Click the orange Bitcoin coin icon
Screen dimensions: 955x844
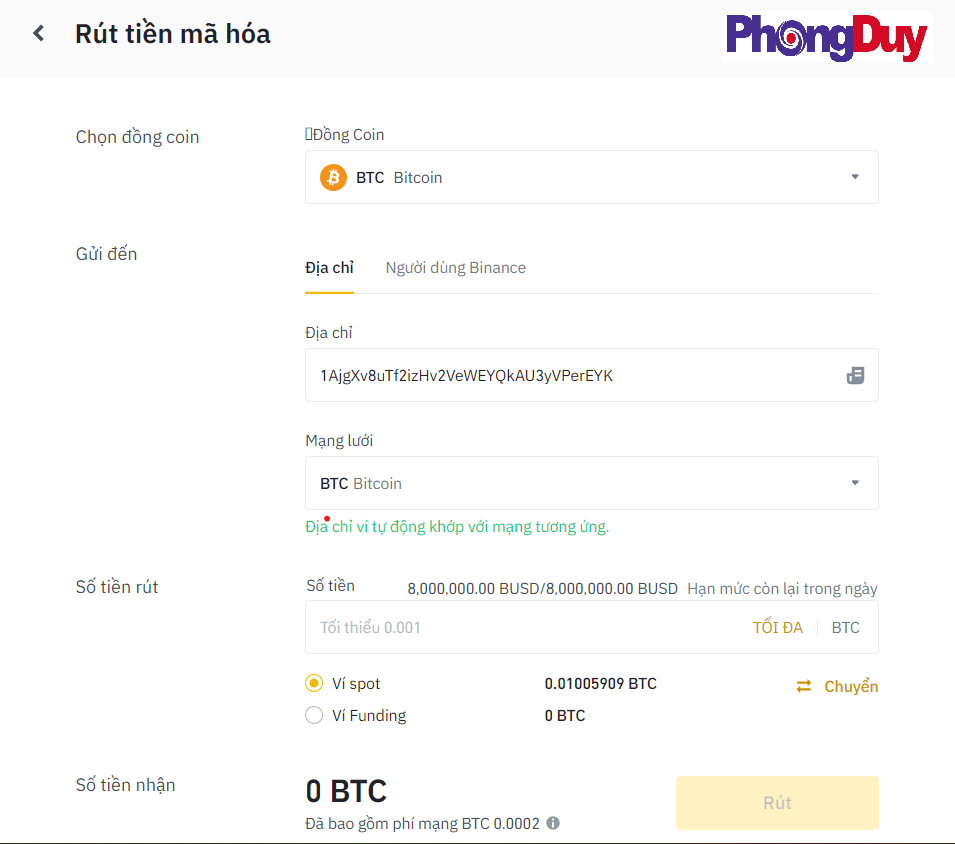point(333,178)
